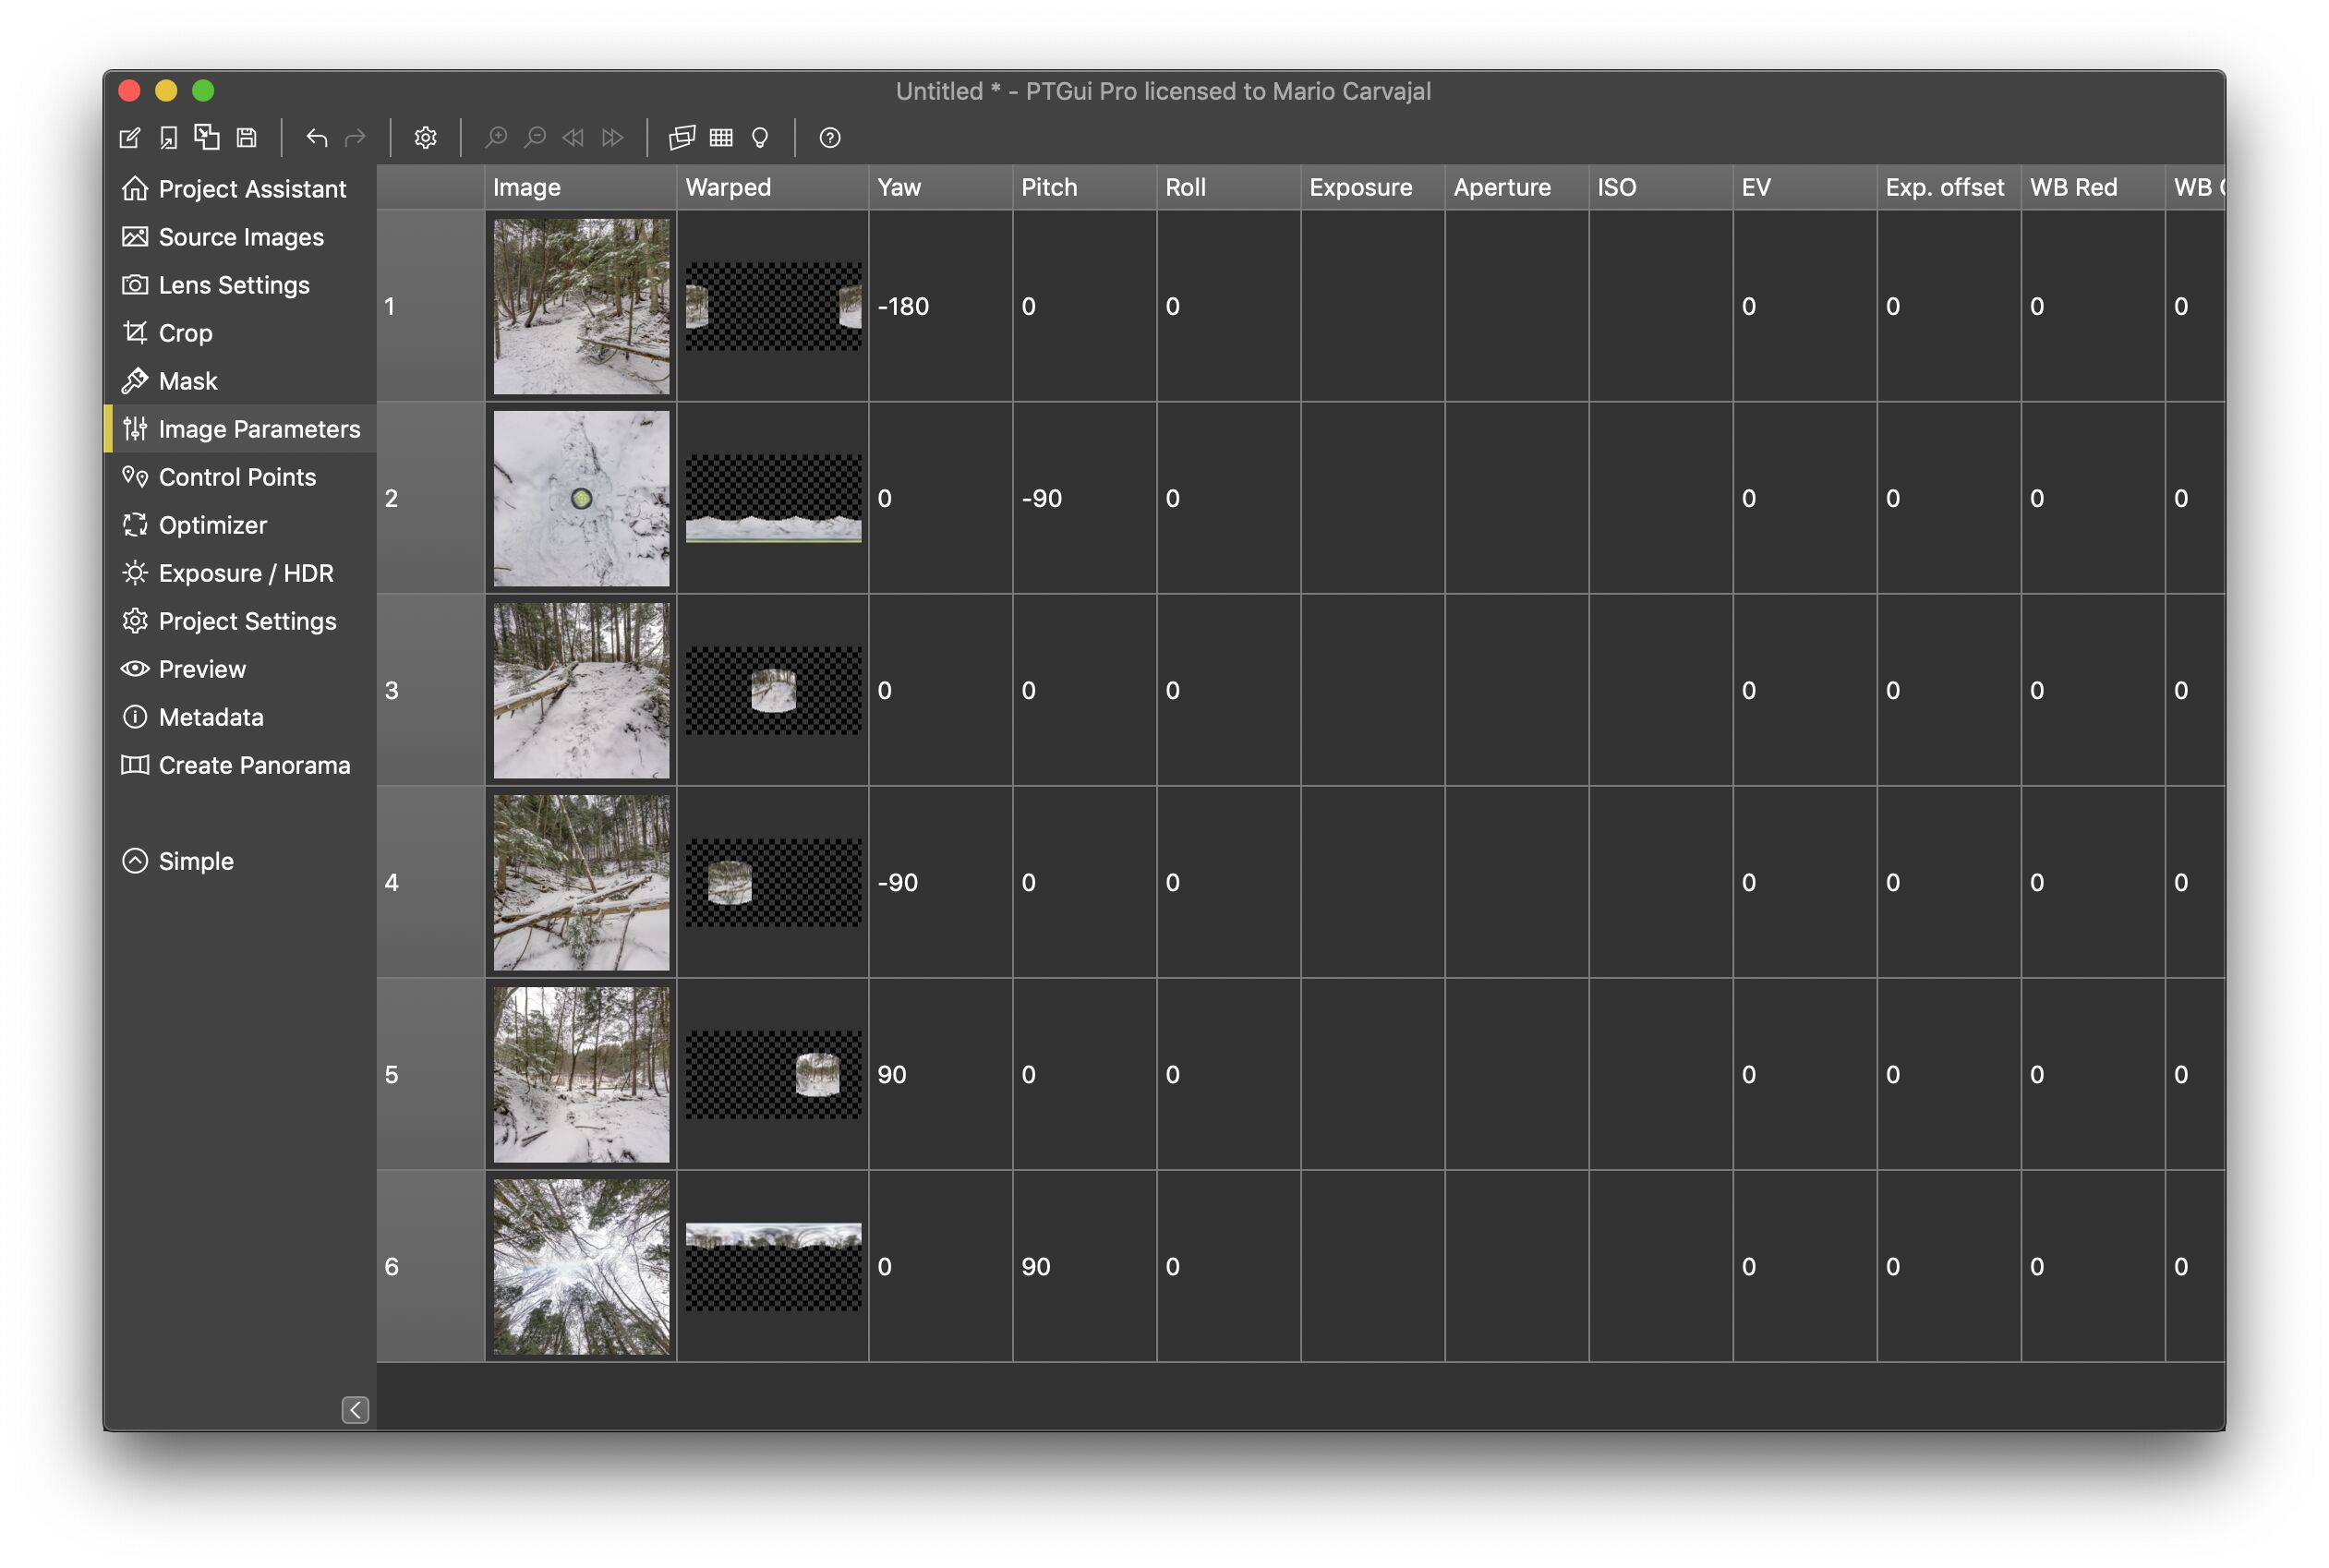Image resolution: width=2329 pixels, height=1568 pixels.
Task: Click the EV column header
Action: (x=1804, y=187)
